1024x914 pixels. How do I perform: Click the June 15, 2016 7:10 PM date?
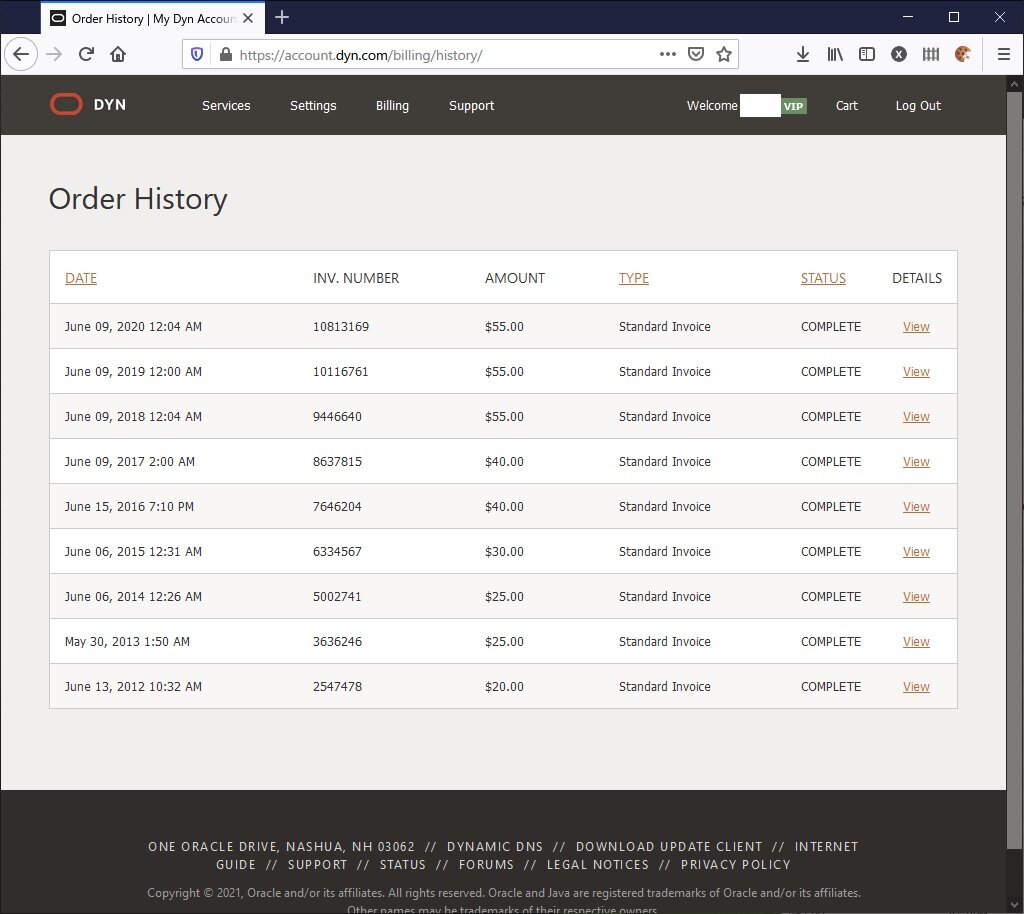(129, 507)
